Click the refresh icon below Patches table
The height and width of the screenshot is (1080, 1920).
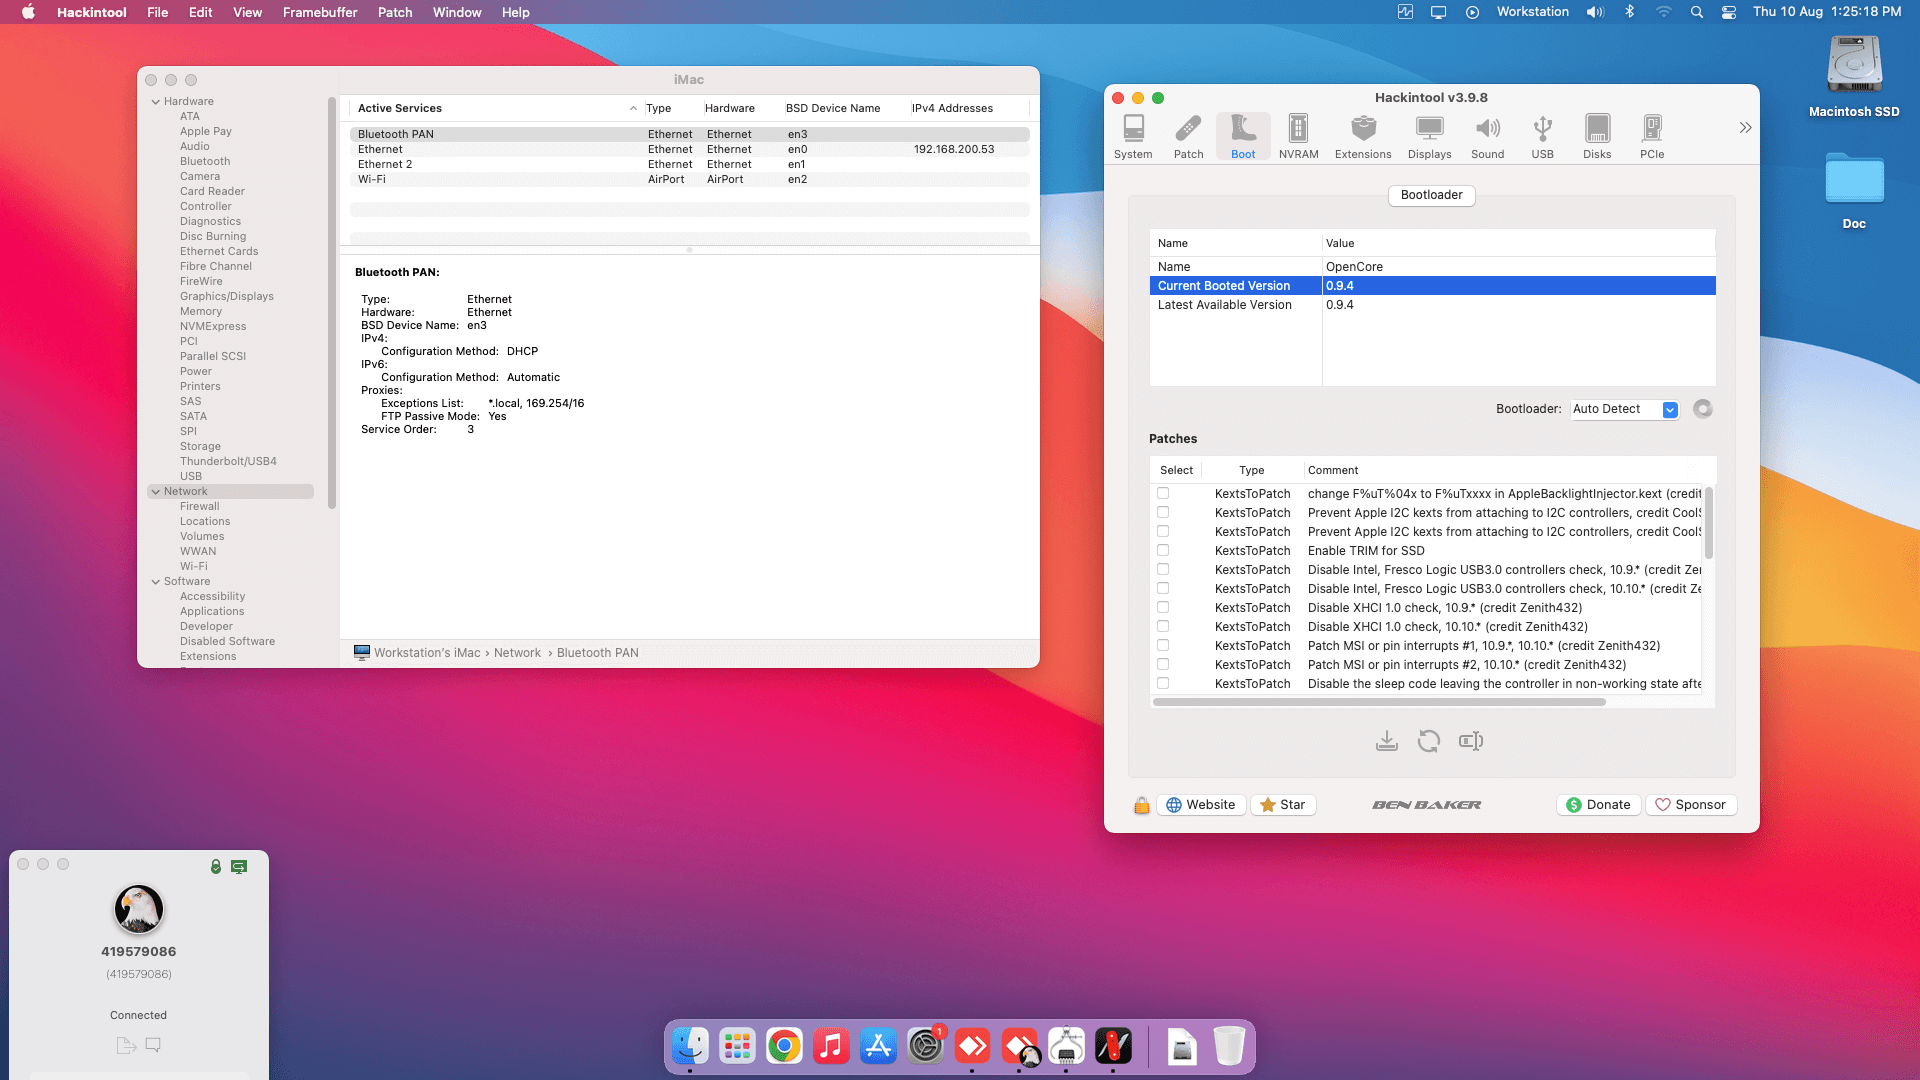click(1429, 741)
